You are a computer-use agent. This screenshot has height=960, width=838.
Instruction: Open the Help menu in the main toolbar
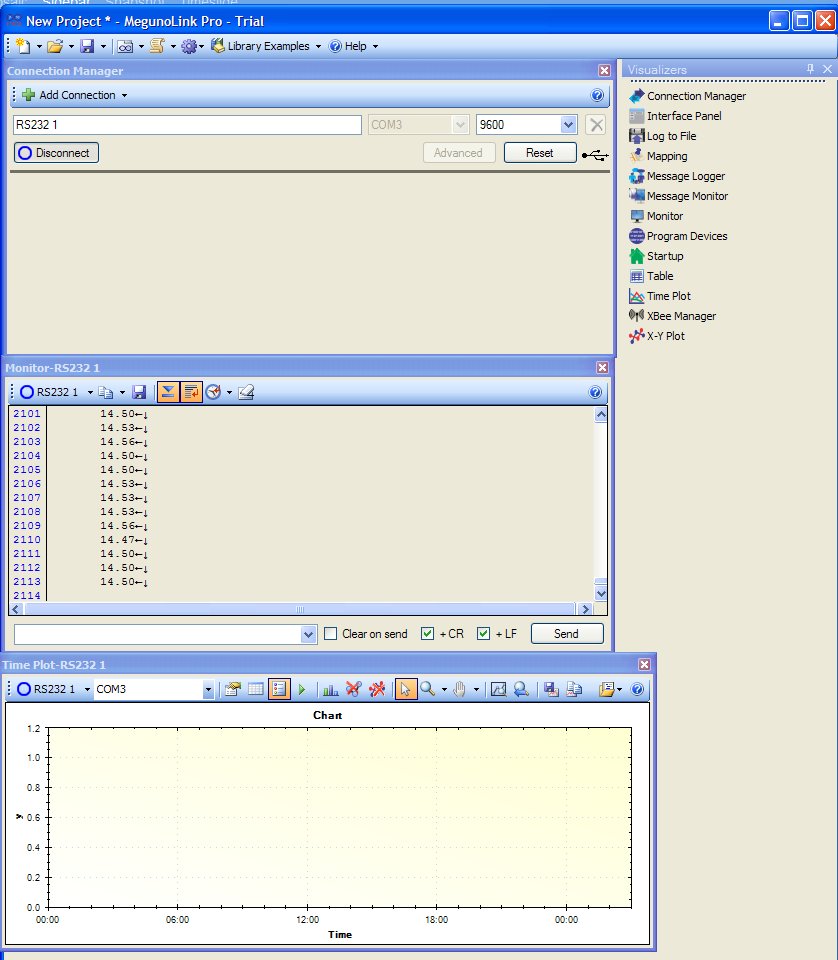[353, 46]
